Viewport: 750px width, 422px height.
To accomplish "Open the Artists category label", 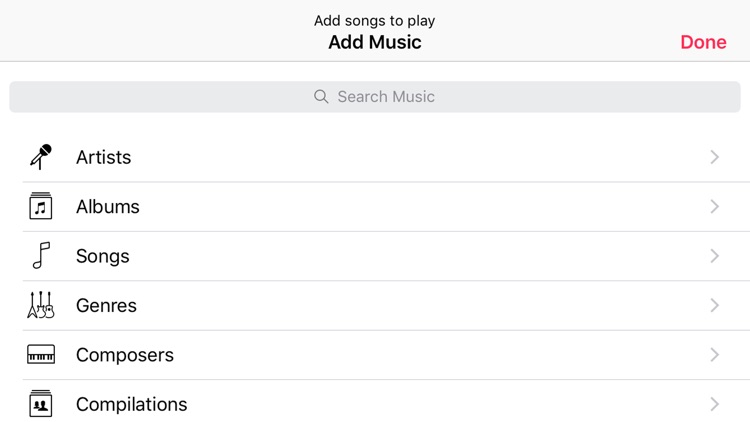I will 104,157.
